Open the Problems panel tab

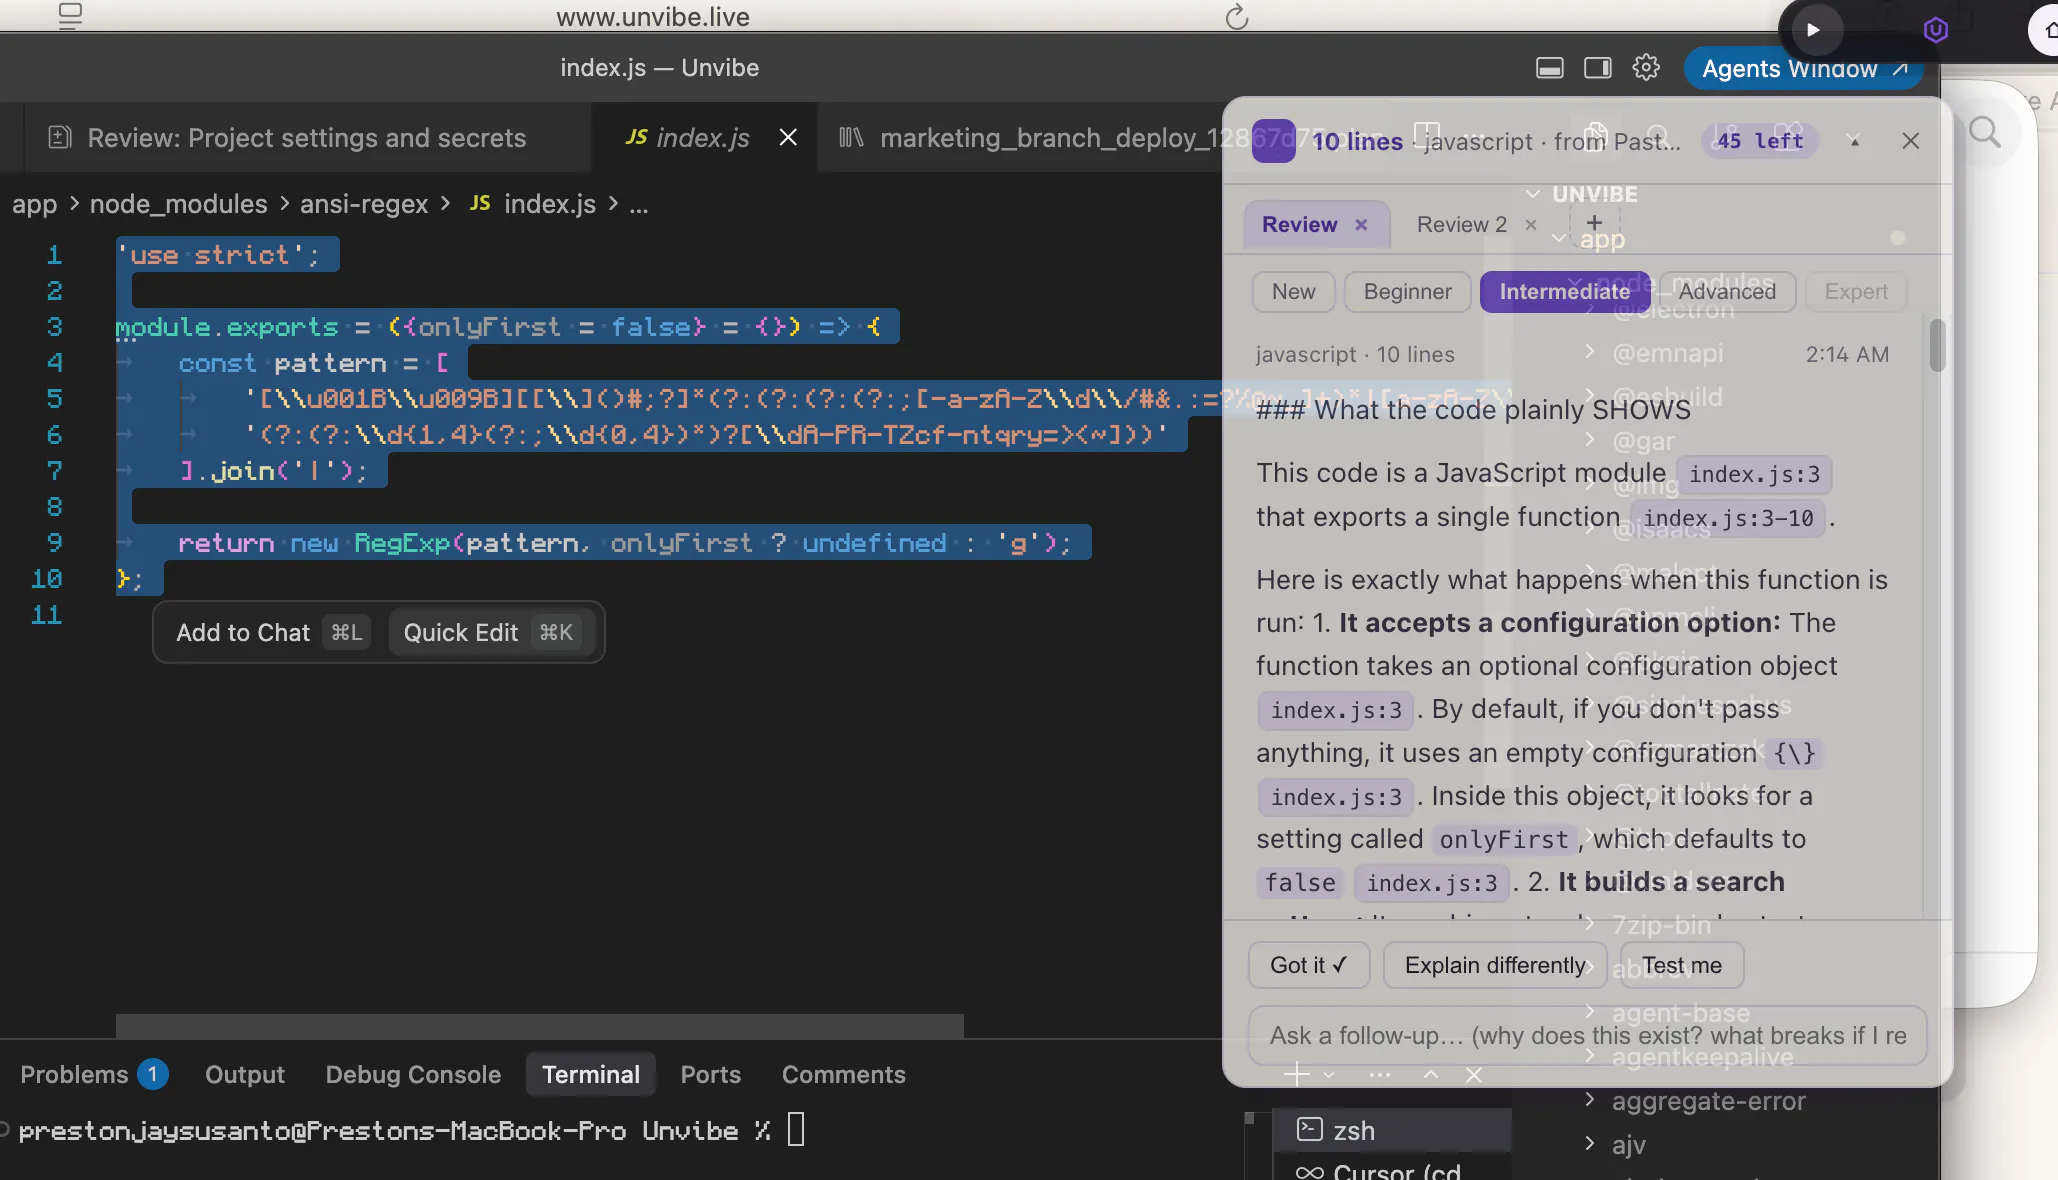(74, 1074)
